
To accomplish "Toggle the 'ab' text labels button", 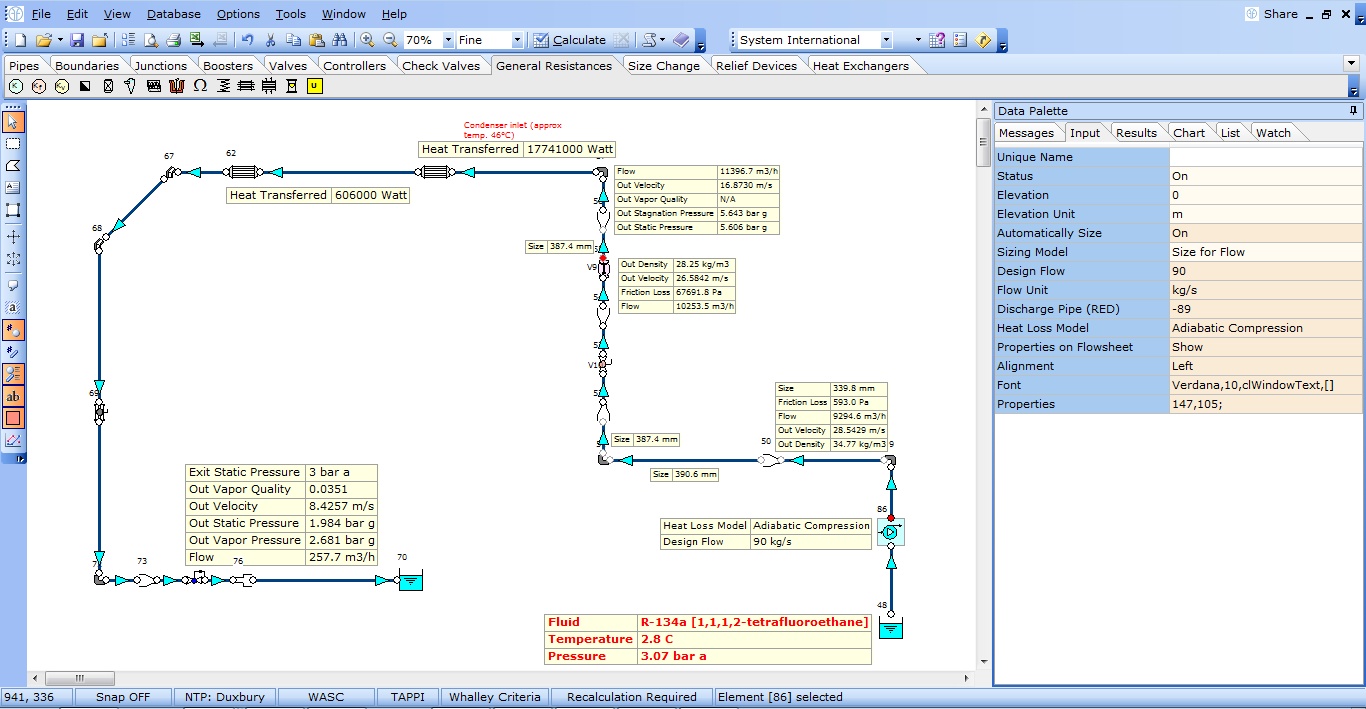I will [13, 396].
